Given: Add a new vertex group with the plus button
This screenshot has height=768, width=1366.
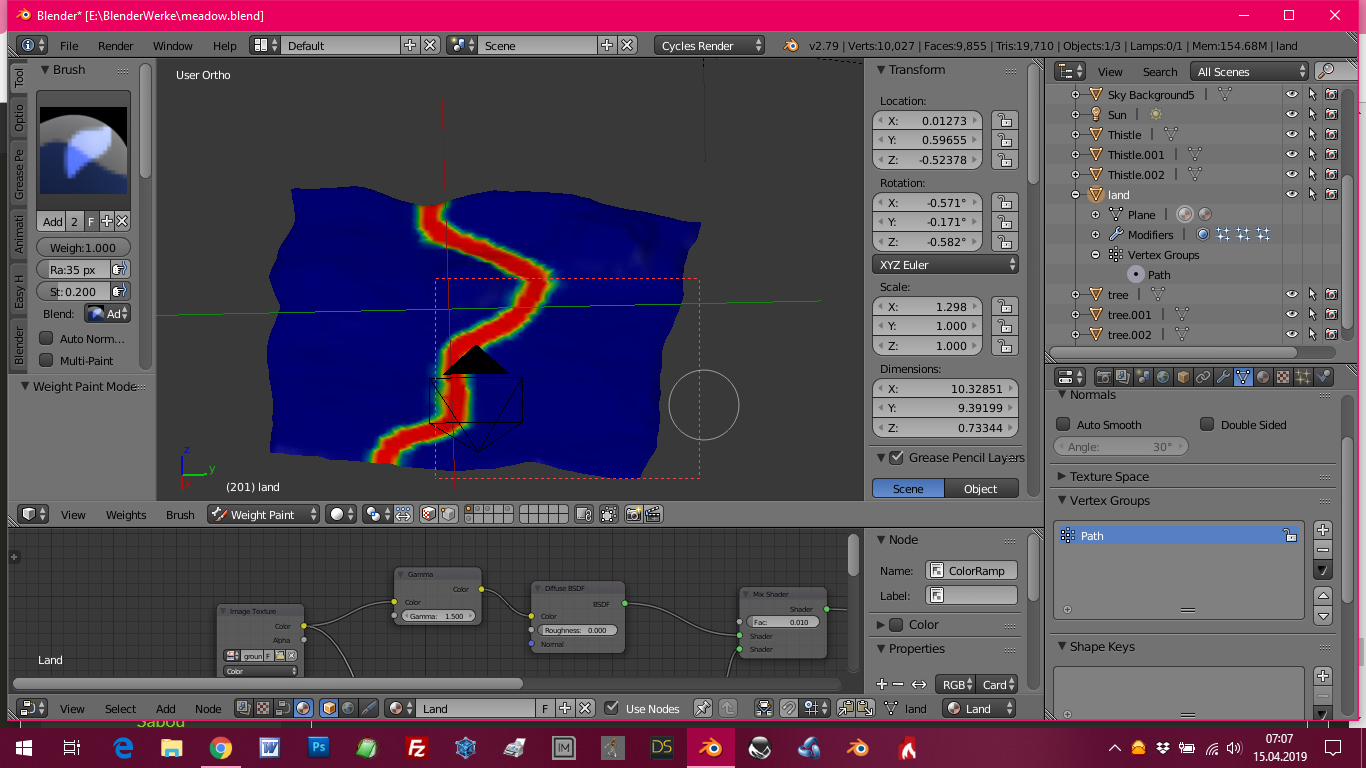Looking at the screenshot, I should pos(1322,530).
